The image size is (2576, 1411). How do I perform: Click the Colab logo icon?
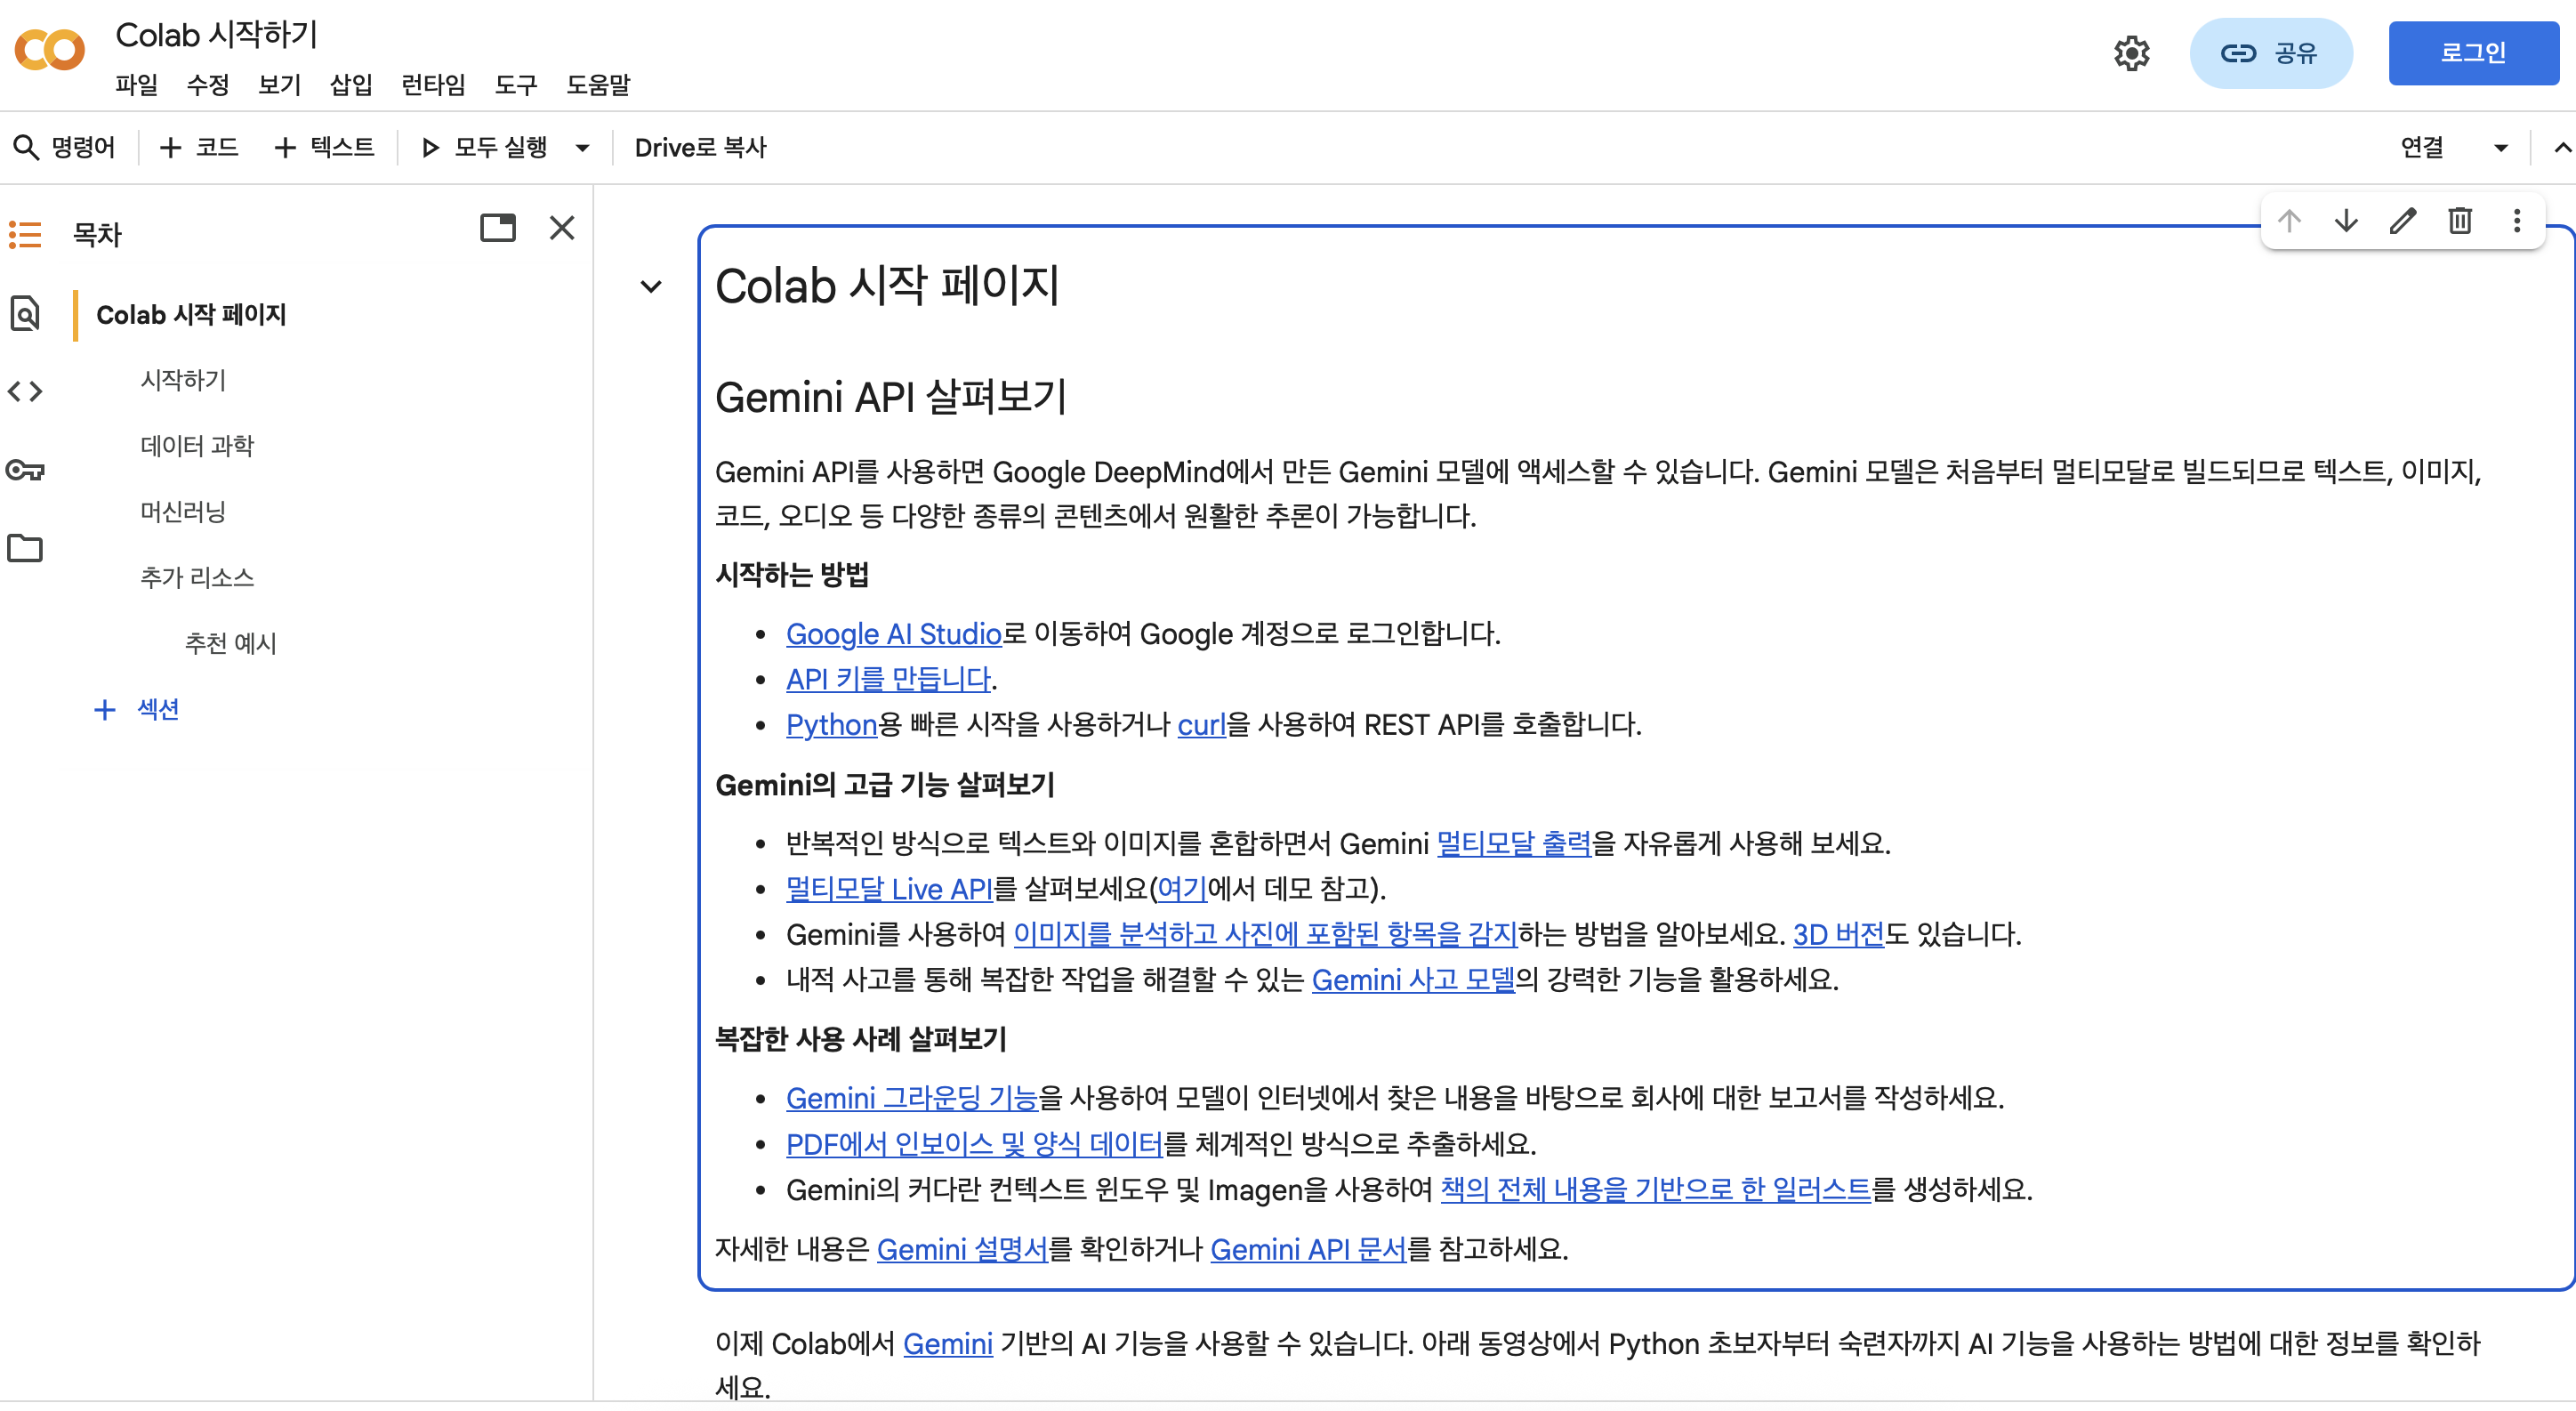tap(50, 50)
